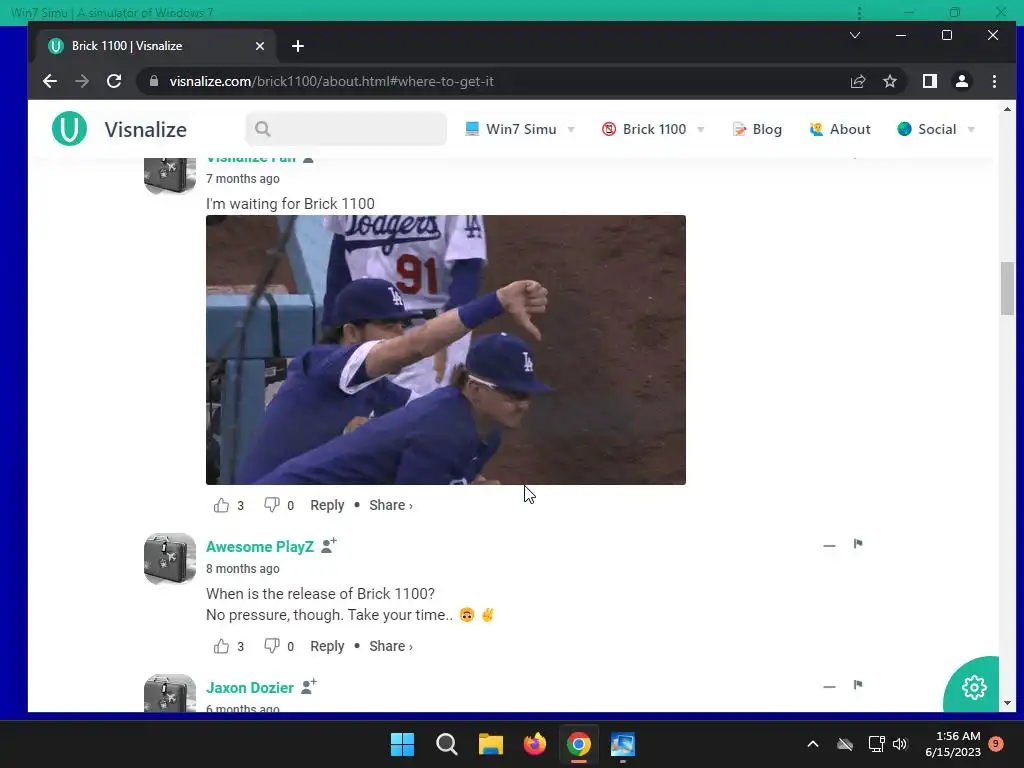Share this page from the address bar
This screenshot has height=768, width=1024.
tap(857, 81)
